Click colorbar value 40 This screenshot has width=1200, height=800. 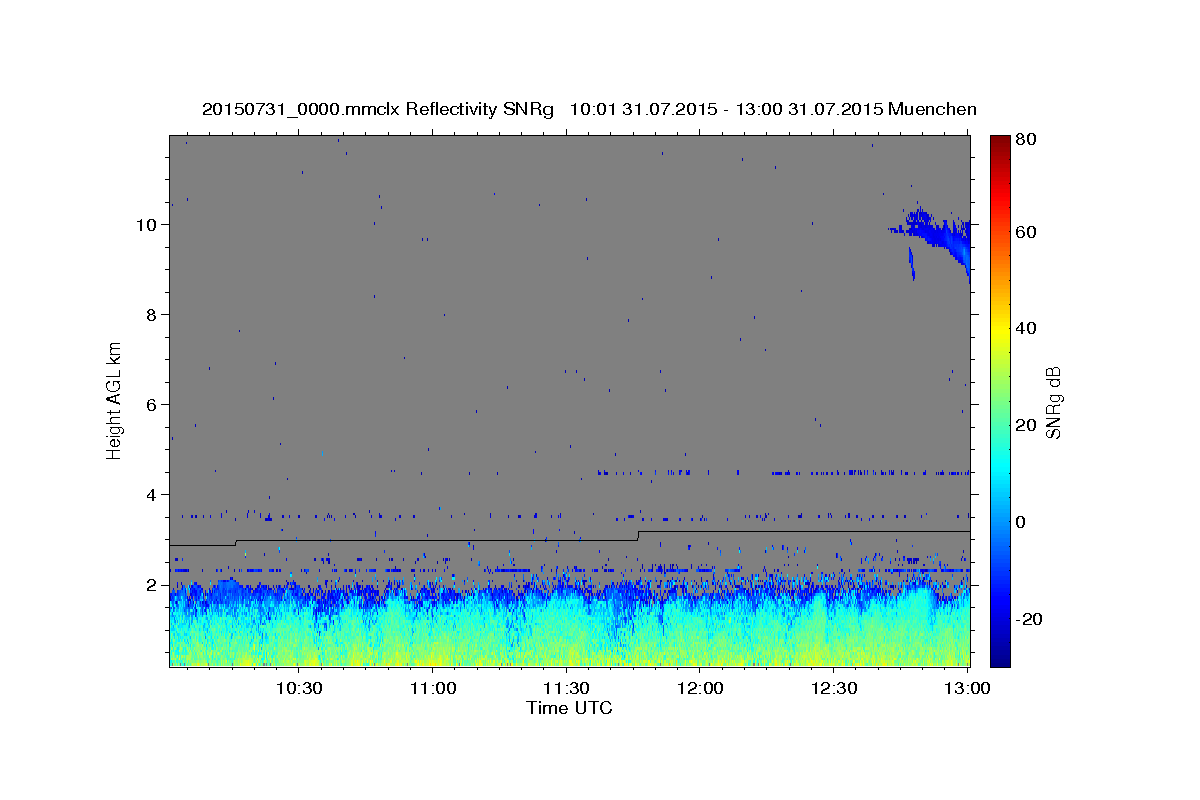[1025, 329]
